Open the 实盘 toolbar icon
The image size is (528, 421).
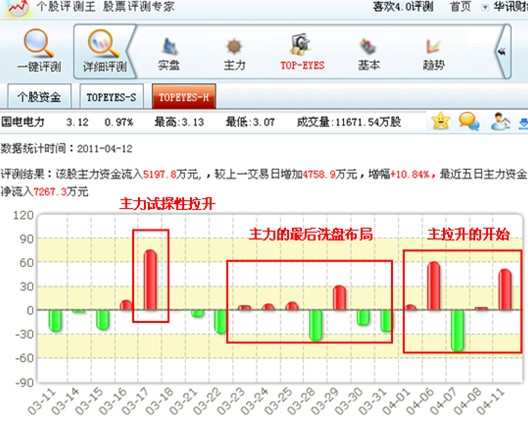pos(170,46)
